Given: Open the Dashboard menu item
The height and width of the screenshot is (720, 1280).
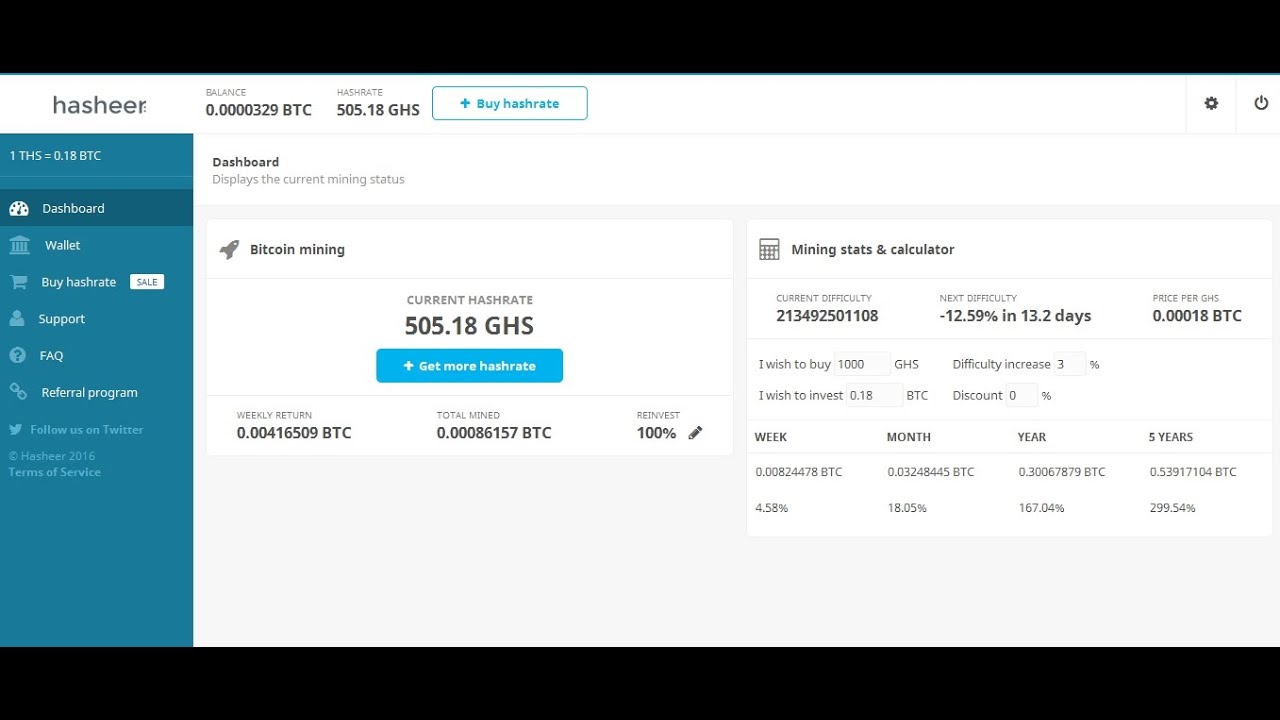Looking at the screenshot, I should (96, 208).
